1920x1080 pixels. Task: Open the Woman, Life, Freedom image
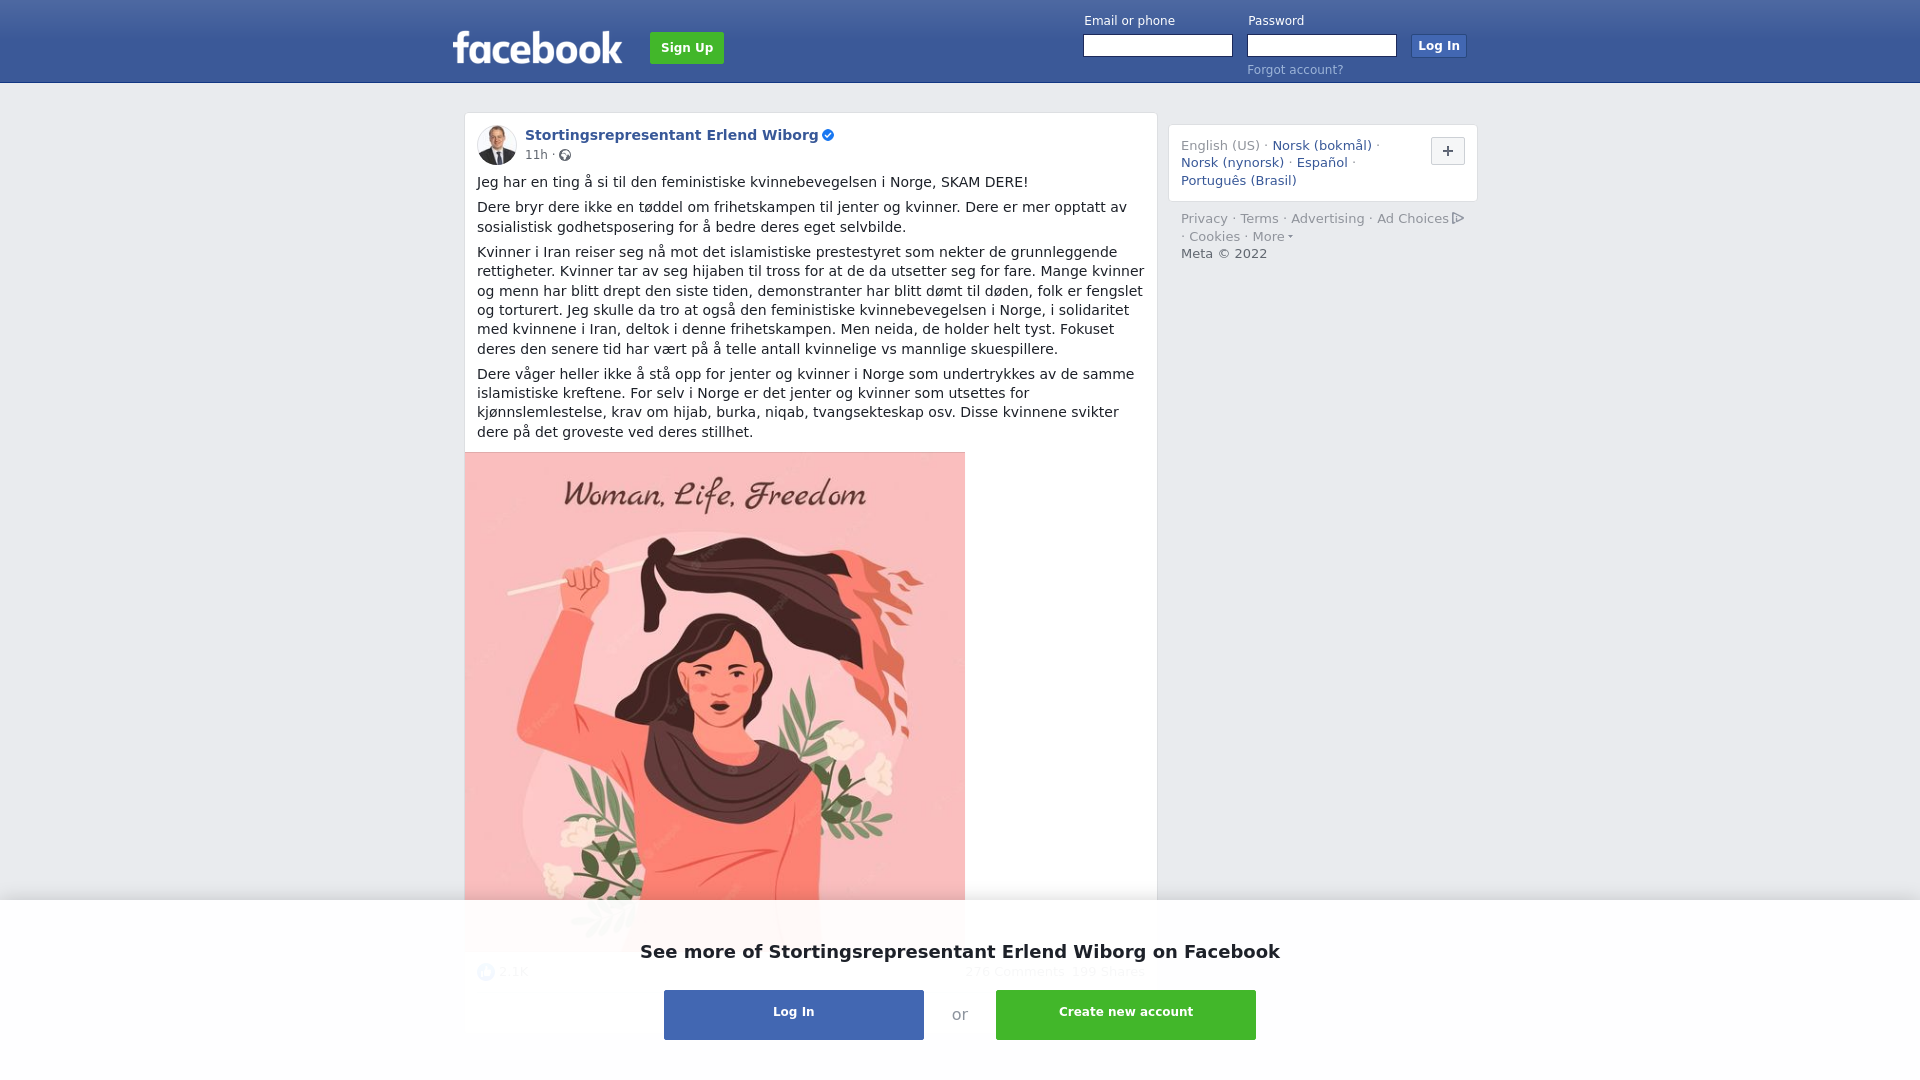point(715,702)
